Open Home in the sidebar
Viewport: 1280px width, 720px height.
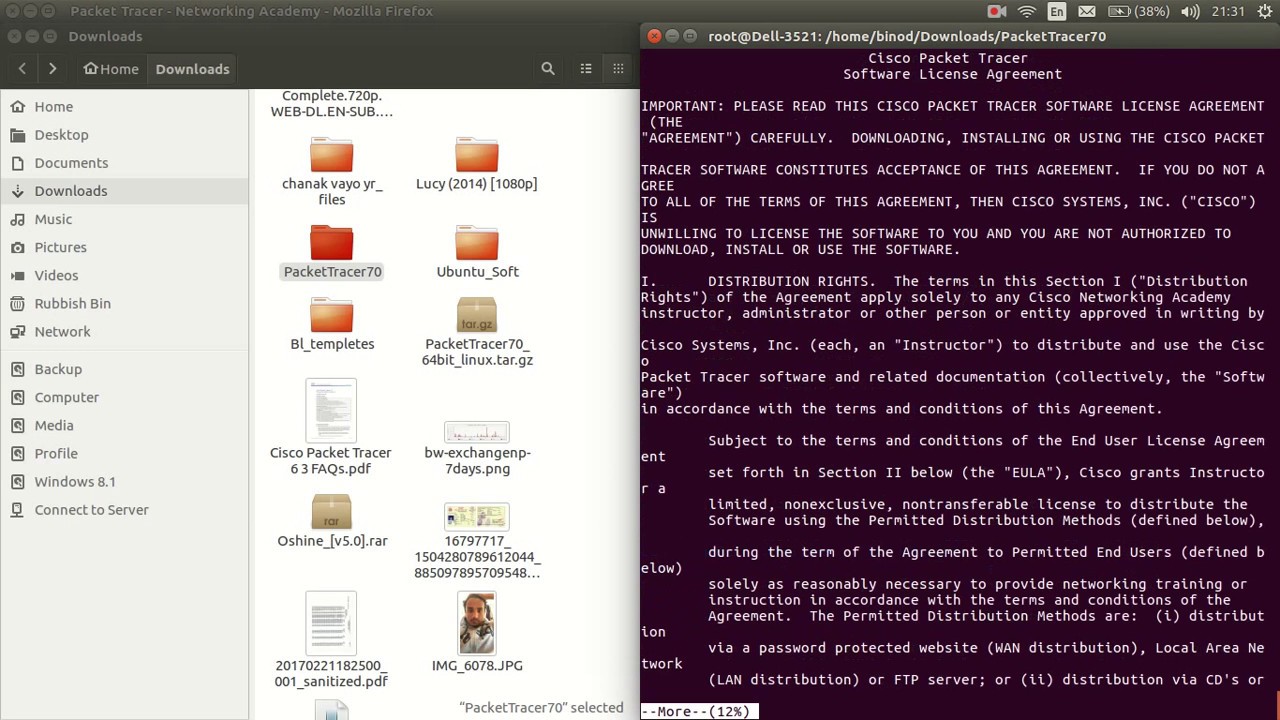click(54, 106)
